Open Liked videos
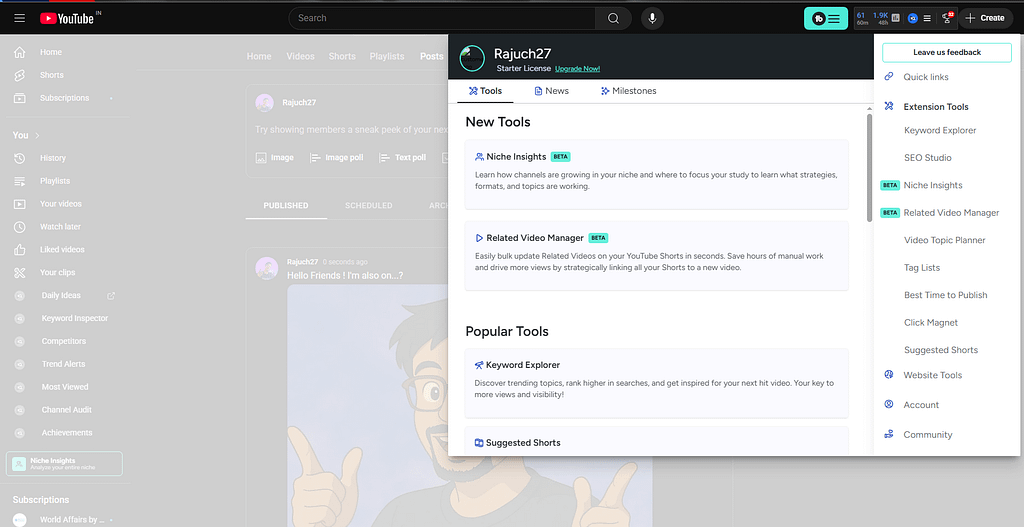This screenshot has height=527, width=1024. pyautogui.click(x=64, y=249)
